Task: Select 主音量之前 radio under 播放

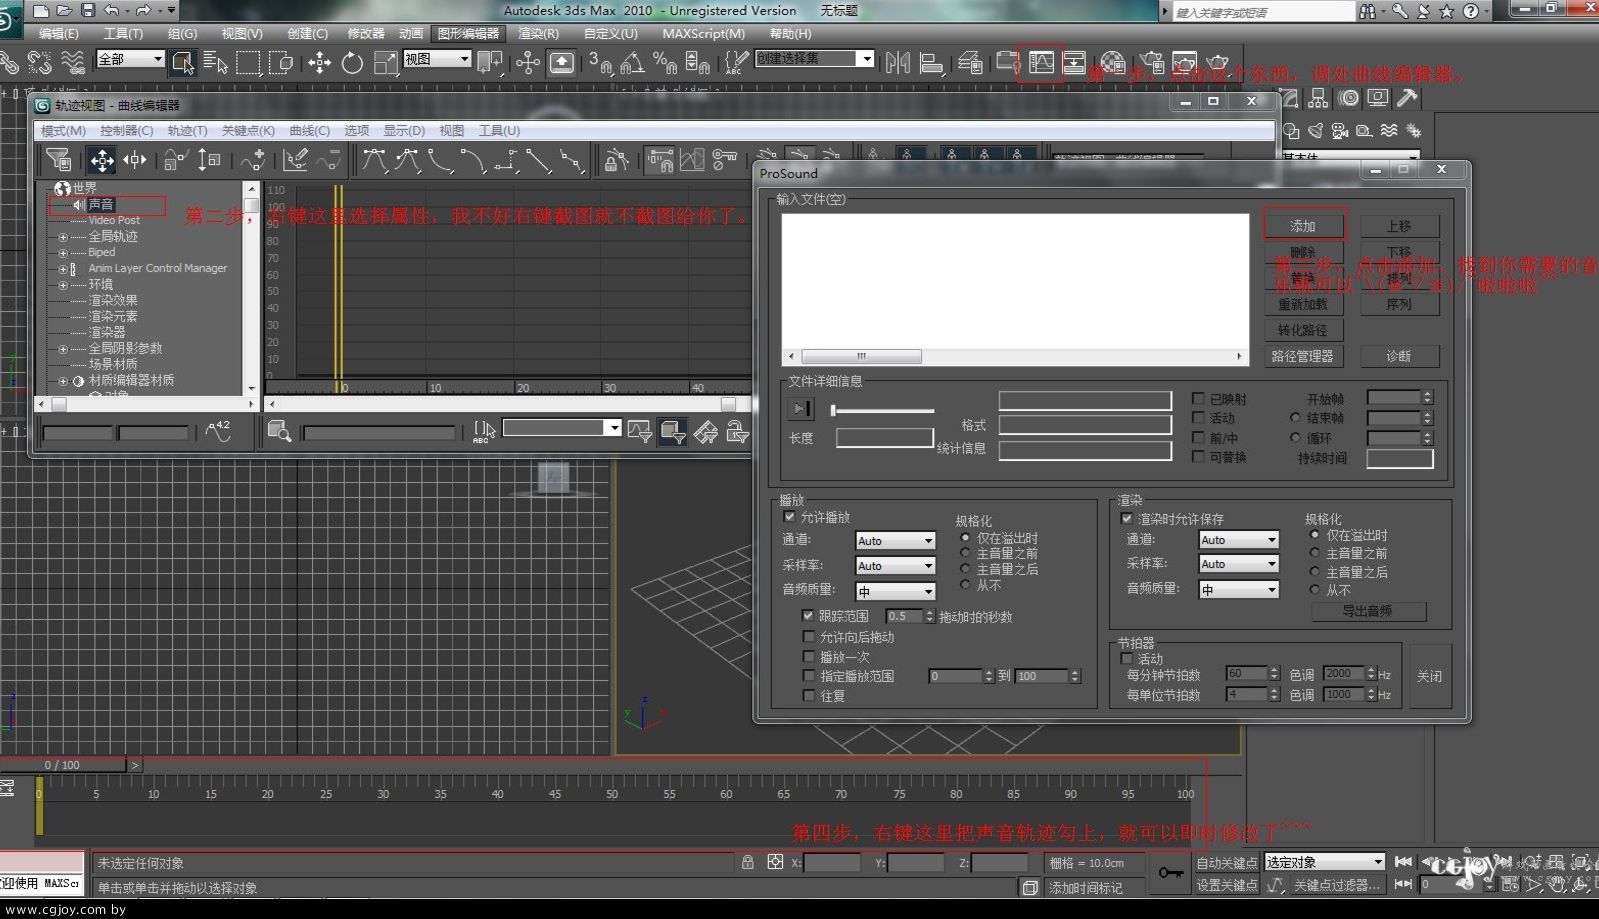Action: pos(965,553)
